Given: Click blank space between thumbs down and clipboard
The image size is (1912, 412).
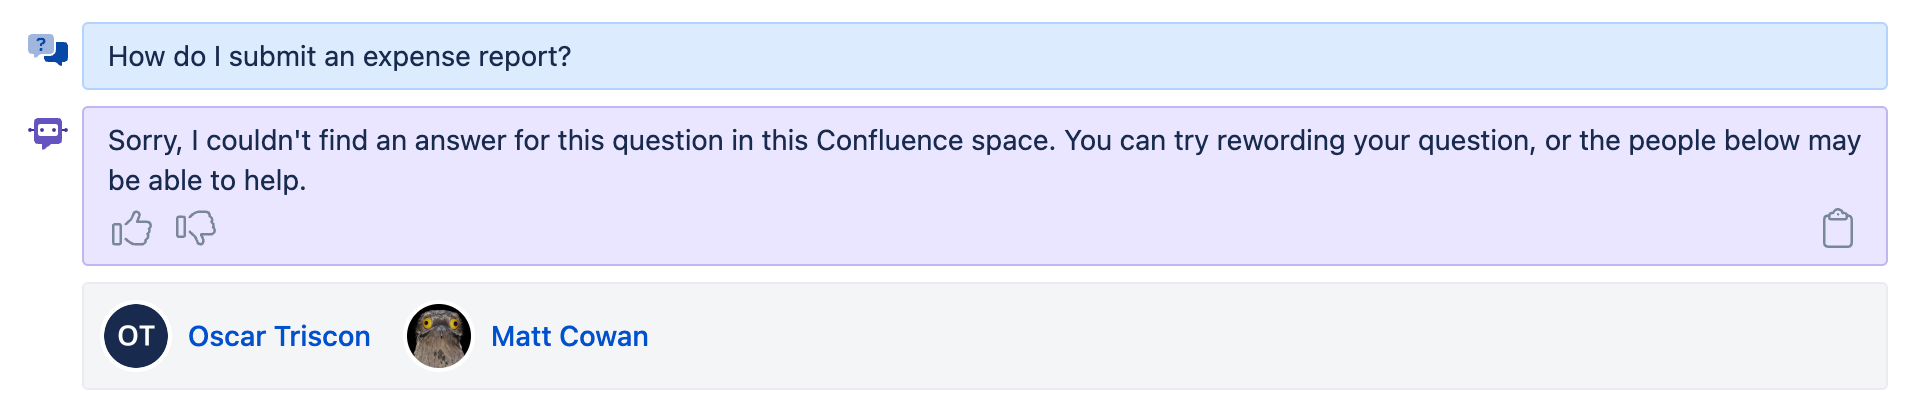Looking at the screenshot, I should pos(1000,229).
